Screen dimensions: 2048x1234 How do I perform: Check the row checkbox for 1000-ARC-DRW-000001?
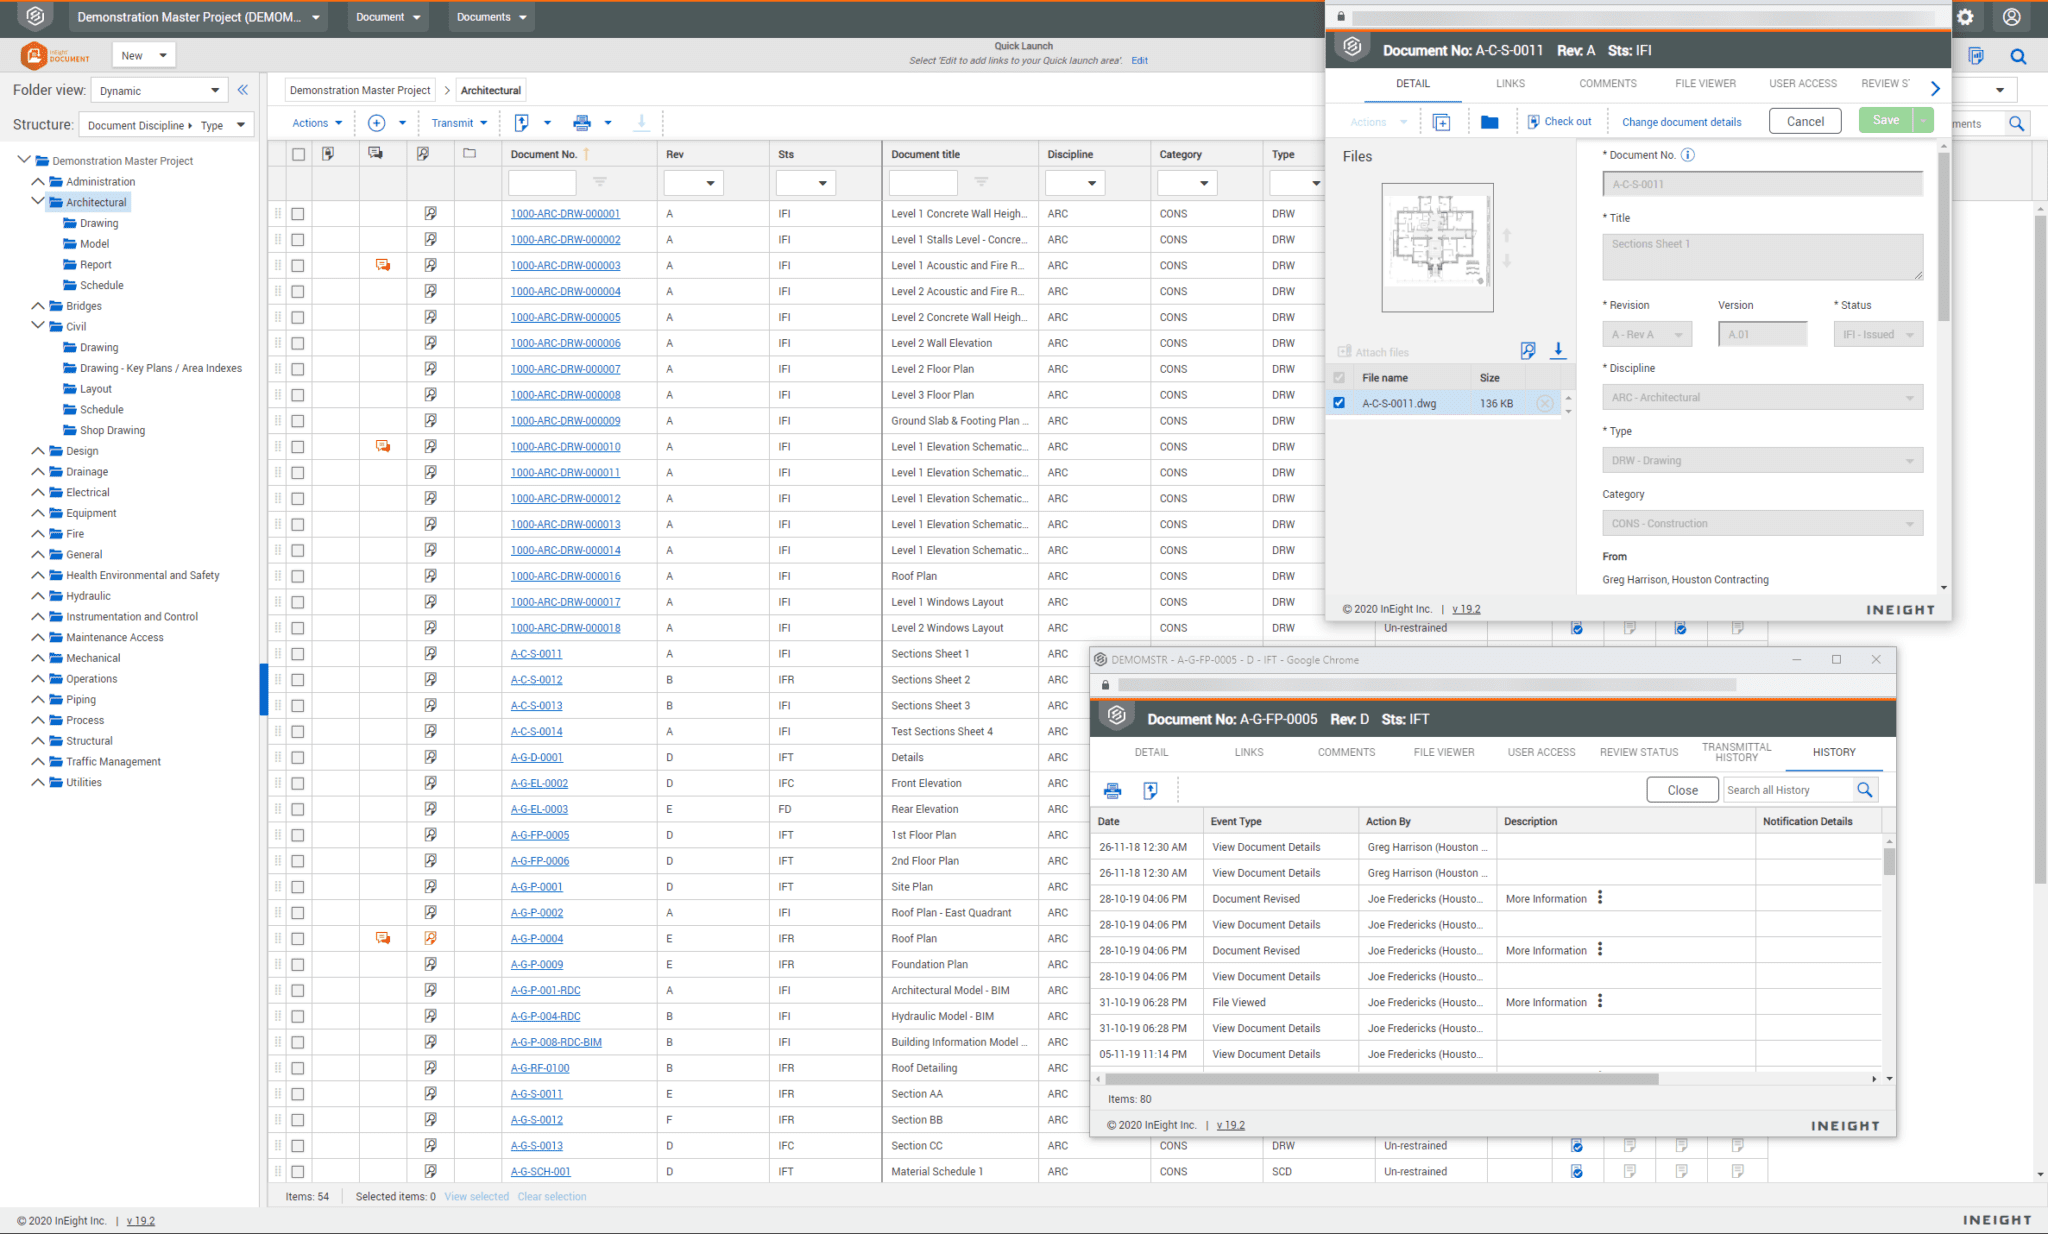pos(298,213)
